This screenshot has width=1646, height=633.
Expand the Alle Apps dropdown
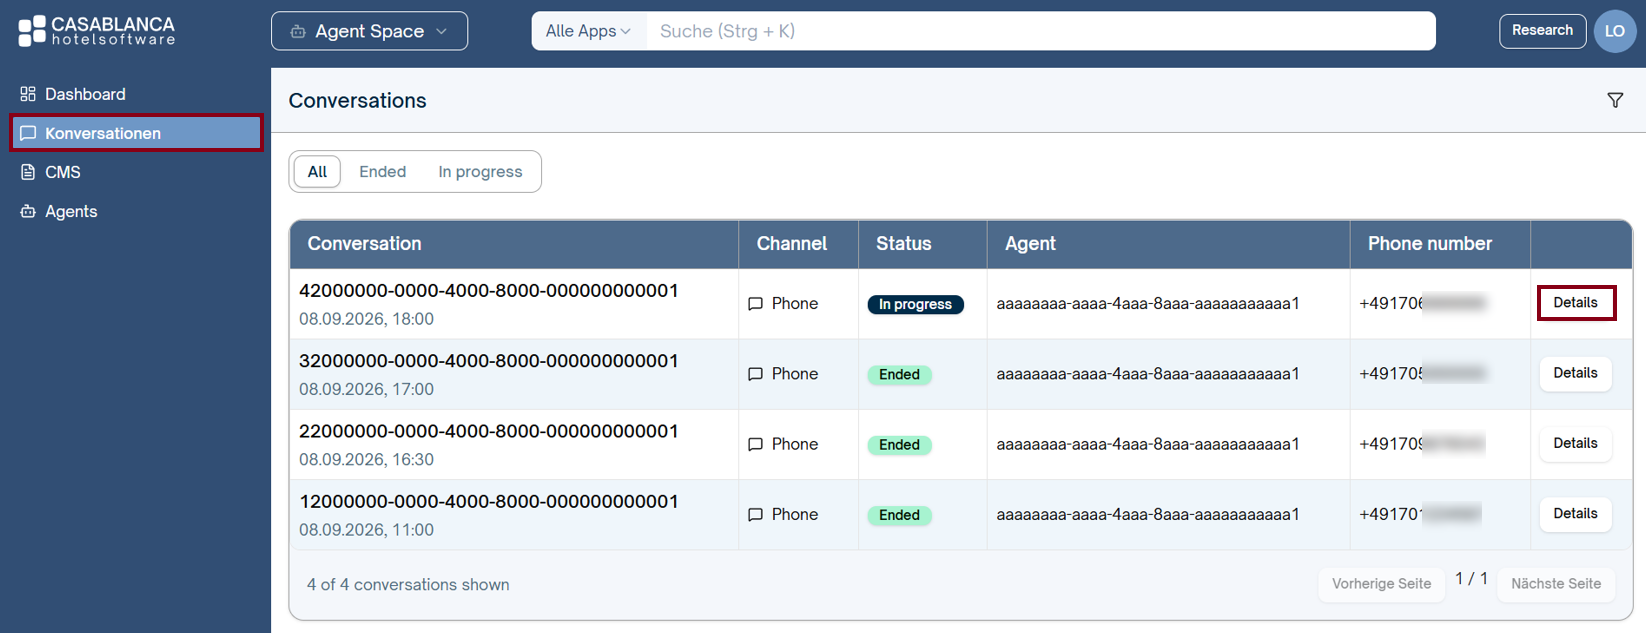(x=588, y=31)
